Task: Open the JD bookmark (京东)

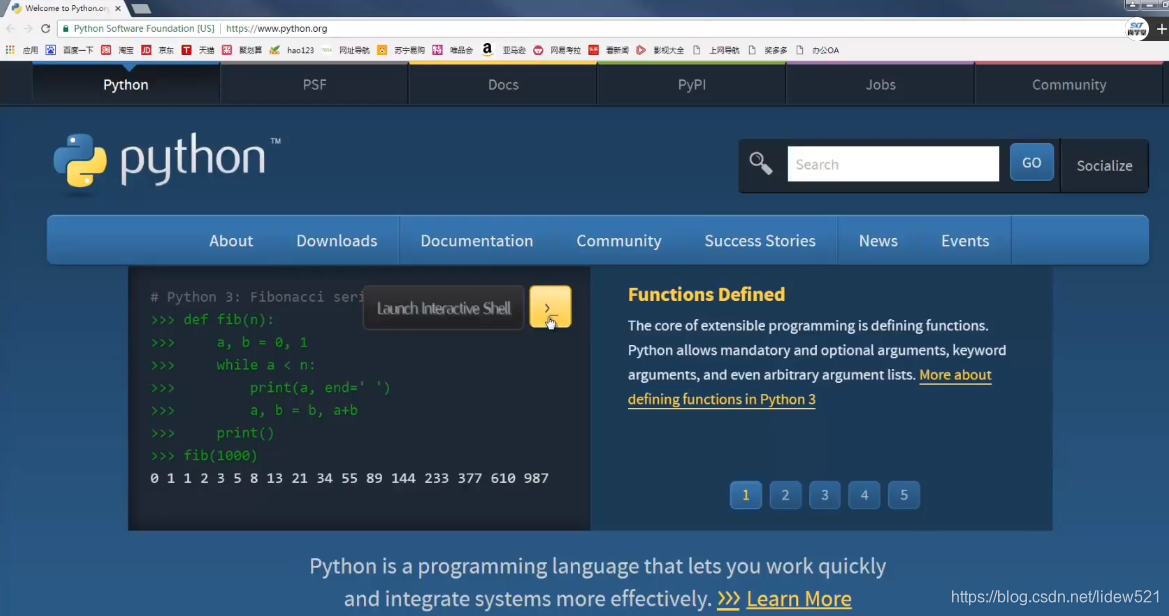Action: pos(157,50)
